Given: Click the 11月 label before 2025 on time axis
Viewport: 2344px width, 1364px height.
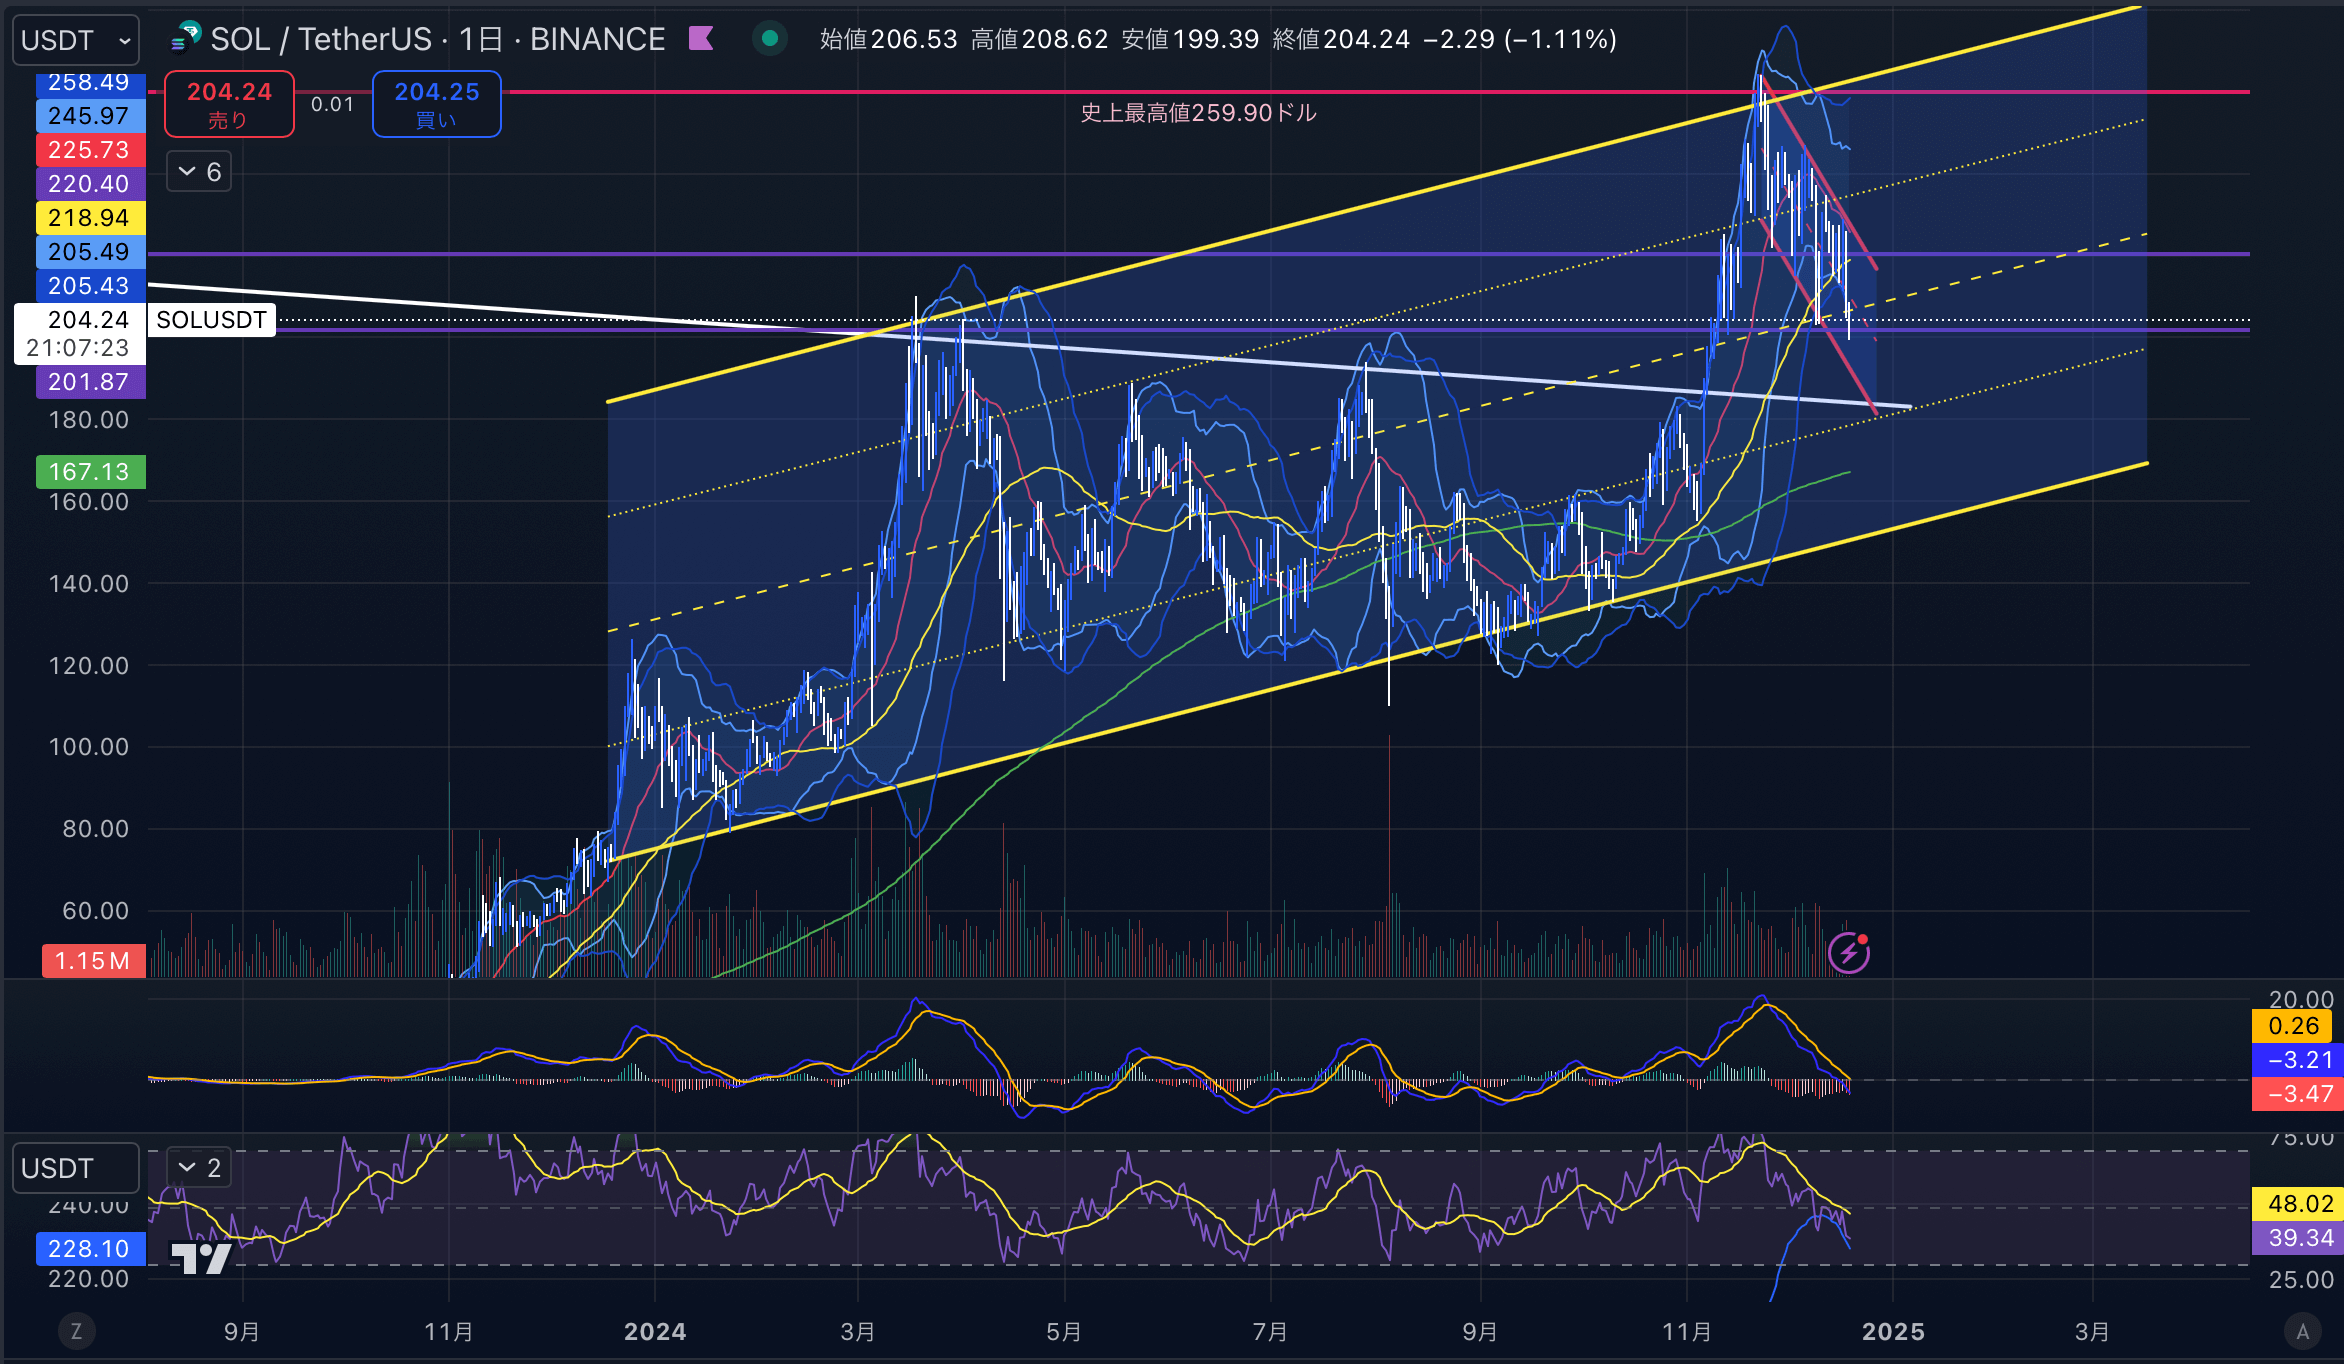Looking at the screenshot, I should (x=1686, y=1332).
